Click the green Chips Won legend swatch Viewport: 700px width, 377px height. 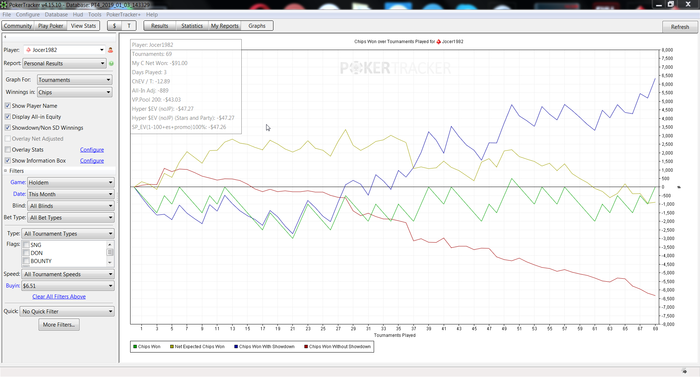point(135,347)
